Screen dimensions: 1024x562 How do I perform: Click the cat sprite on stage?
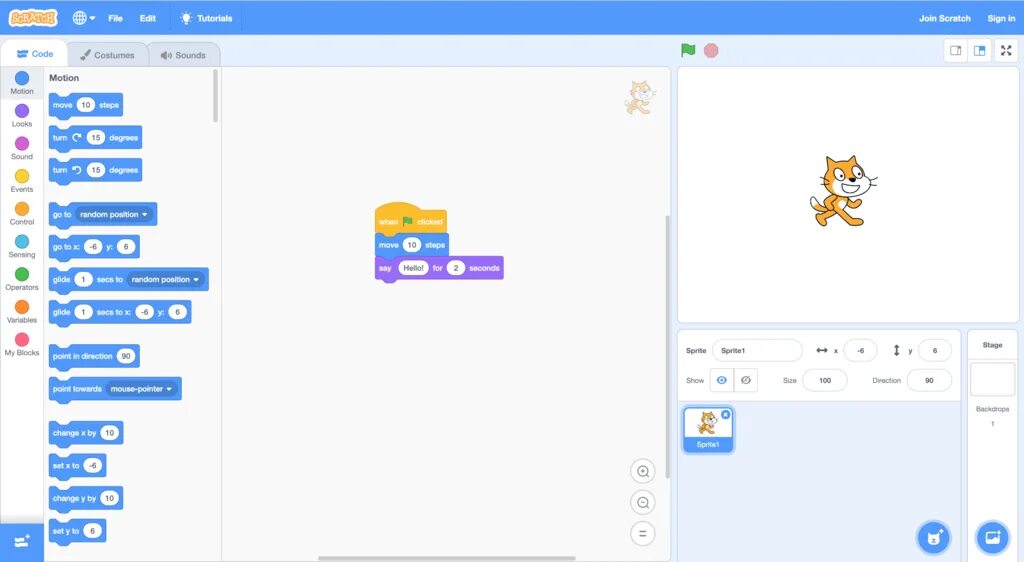coord(843,191)
